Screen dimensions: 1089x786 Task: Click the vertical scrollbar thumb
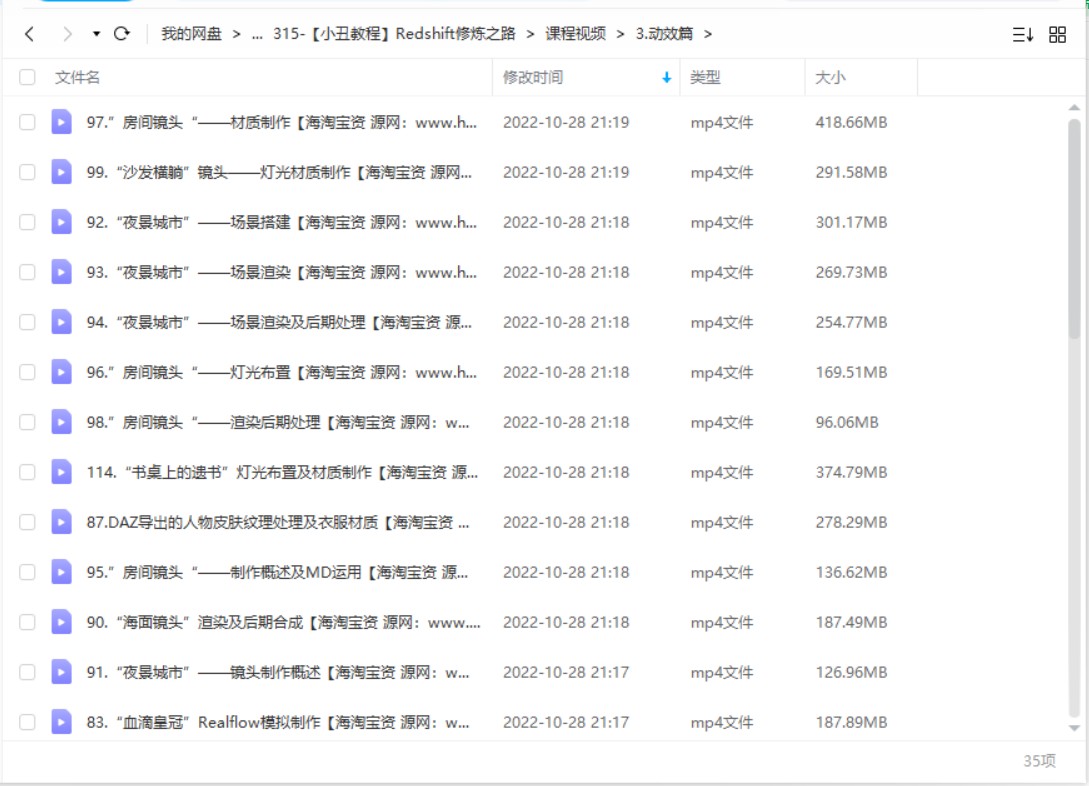[1074, 229]
